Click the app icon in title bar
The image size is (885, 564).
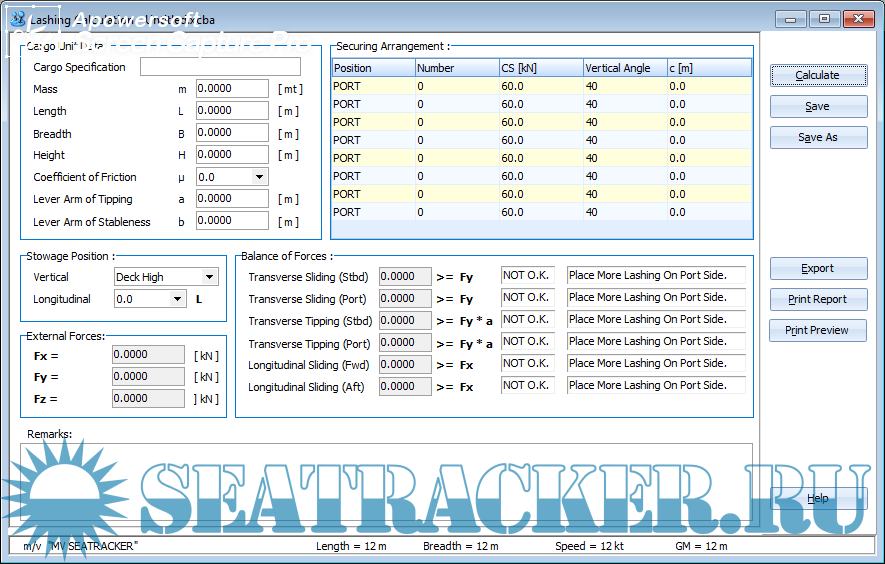pyautogui.click(x=19, y=19)
